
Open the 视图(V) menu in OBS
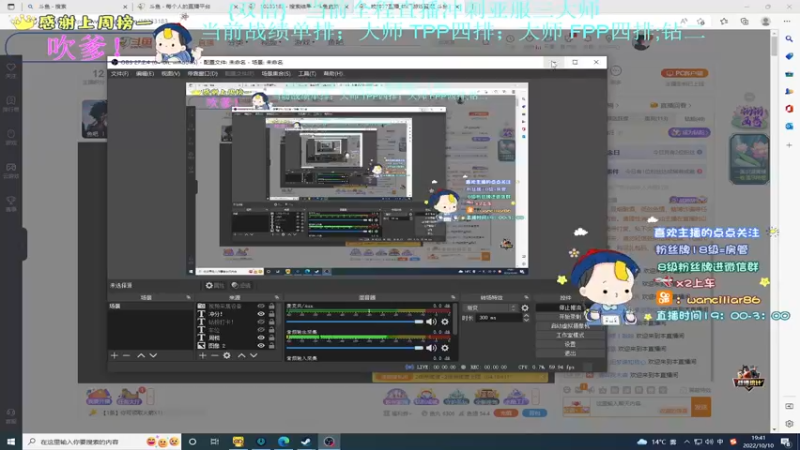170,74
